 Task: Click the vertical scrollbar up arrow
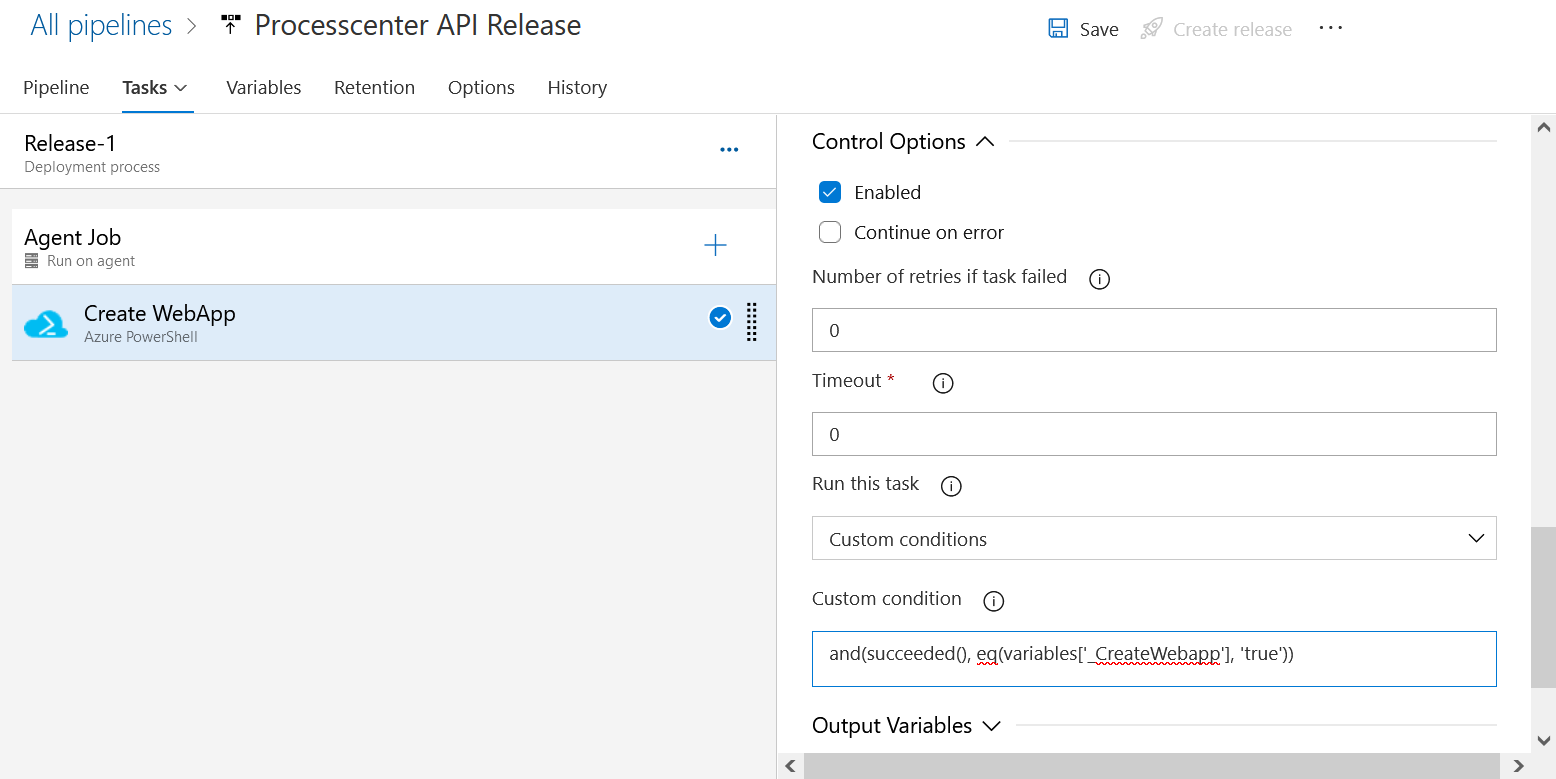pyautogui.click(x=1543, y=127)
